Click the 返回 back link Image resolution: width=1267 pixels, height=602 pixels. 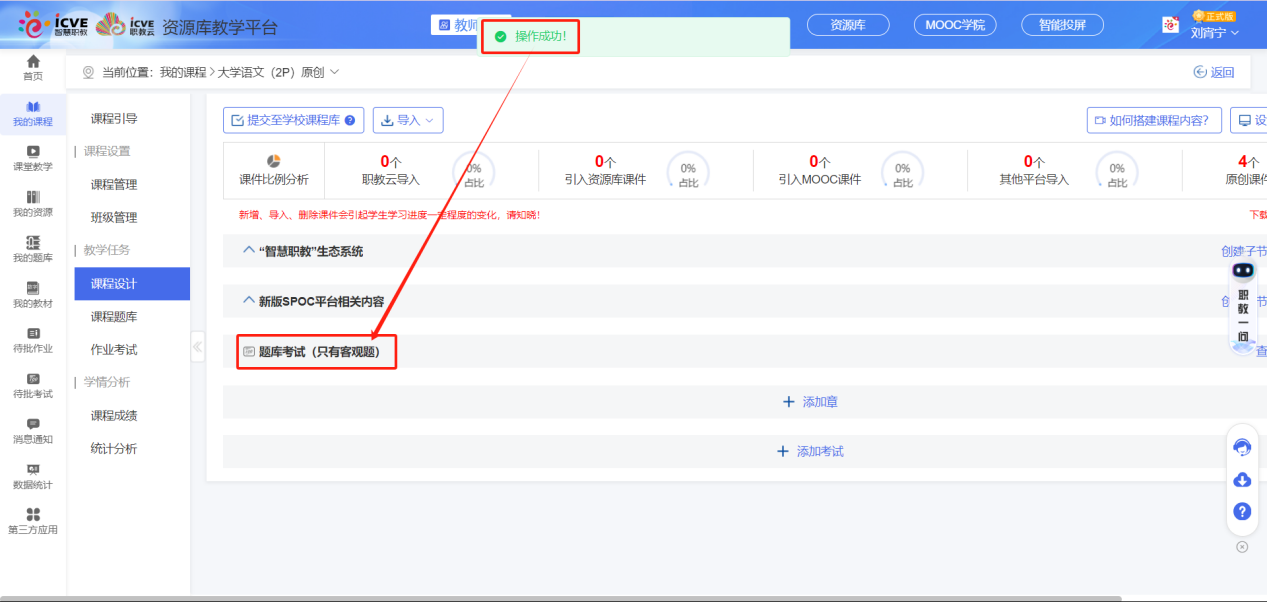(x=1214, y=72)
